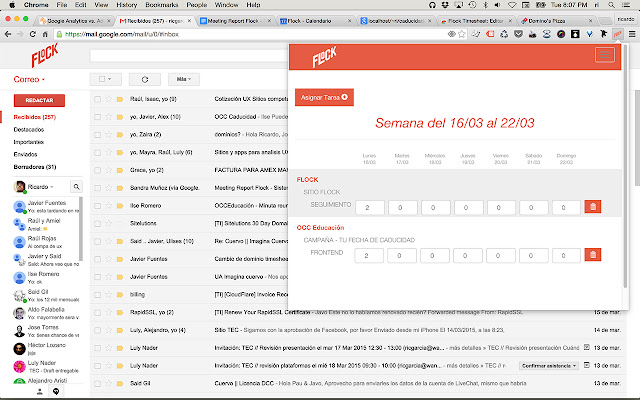The width and height of the screenshot is (640, 400).
Task: Delete the FLOCK Seguimiento row with trash icon
Action: 593,207
